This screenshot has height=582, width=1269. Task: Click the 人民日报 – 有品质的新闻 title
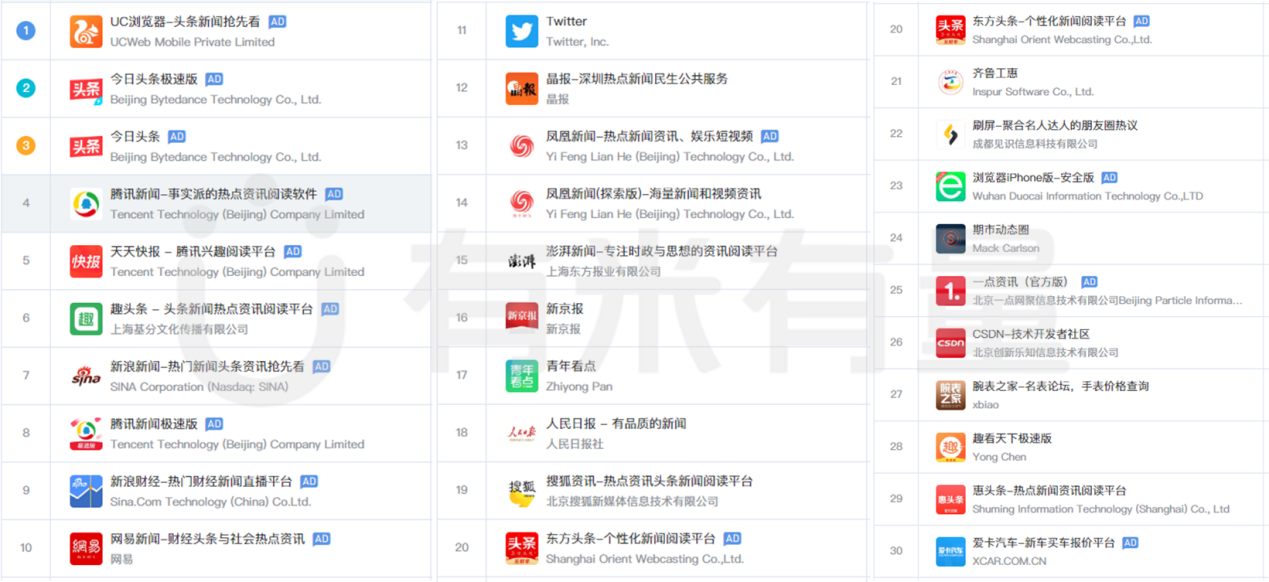(x=615, y=423)
